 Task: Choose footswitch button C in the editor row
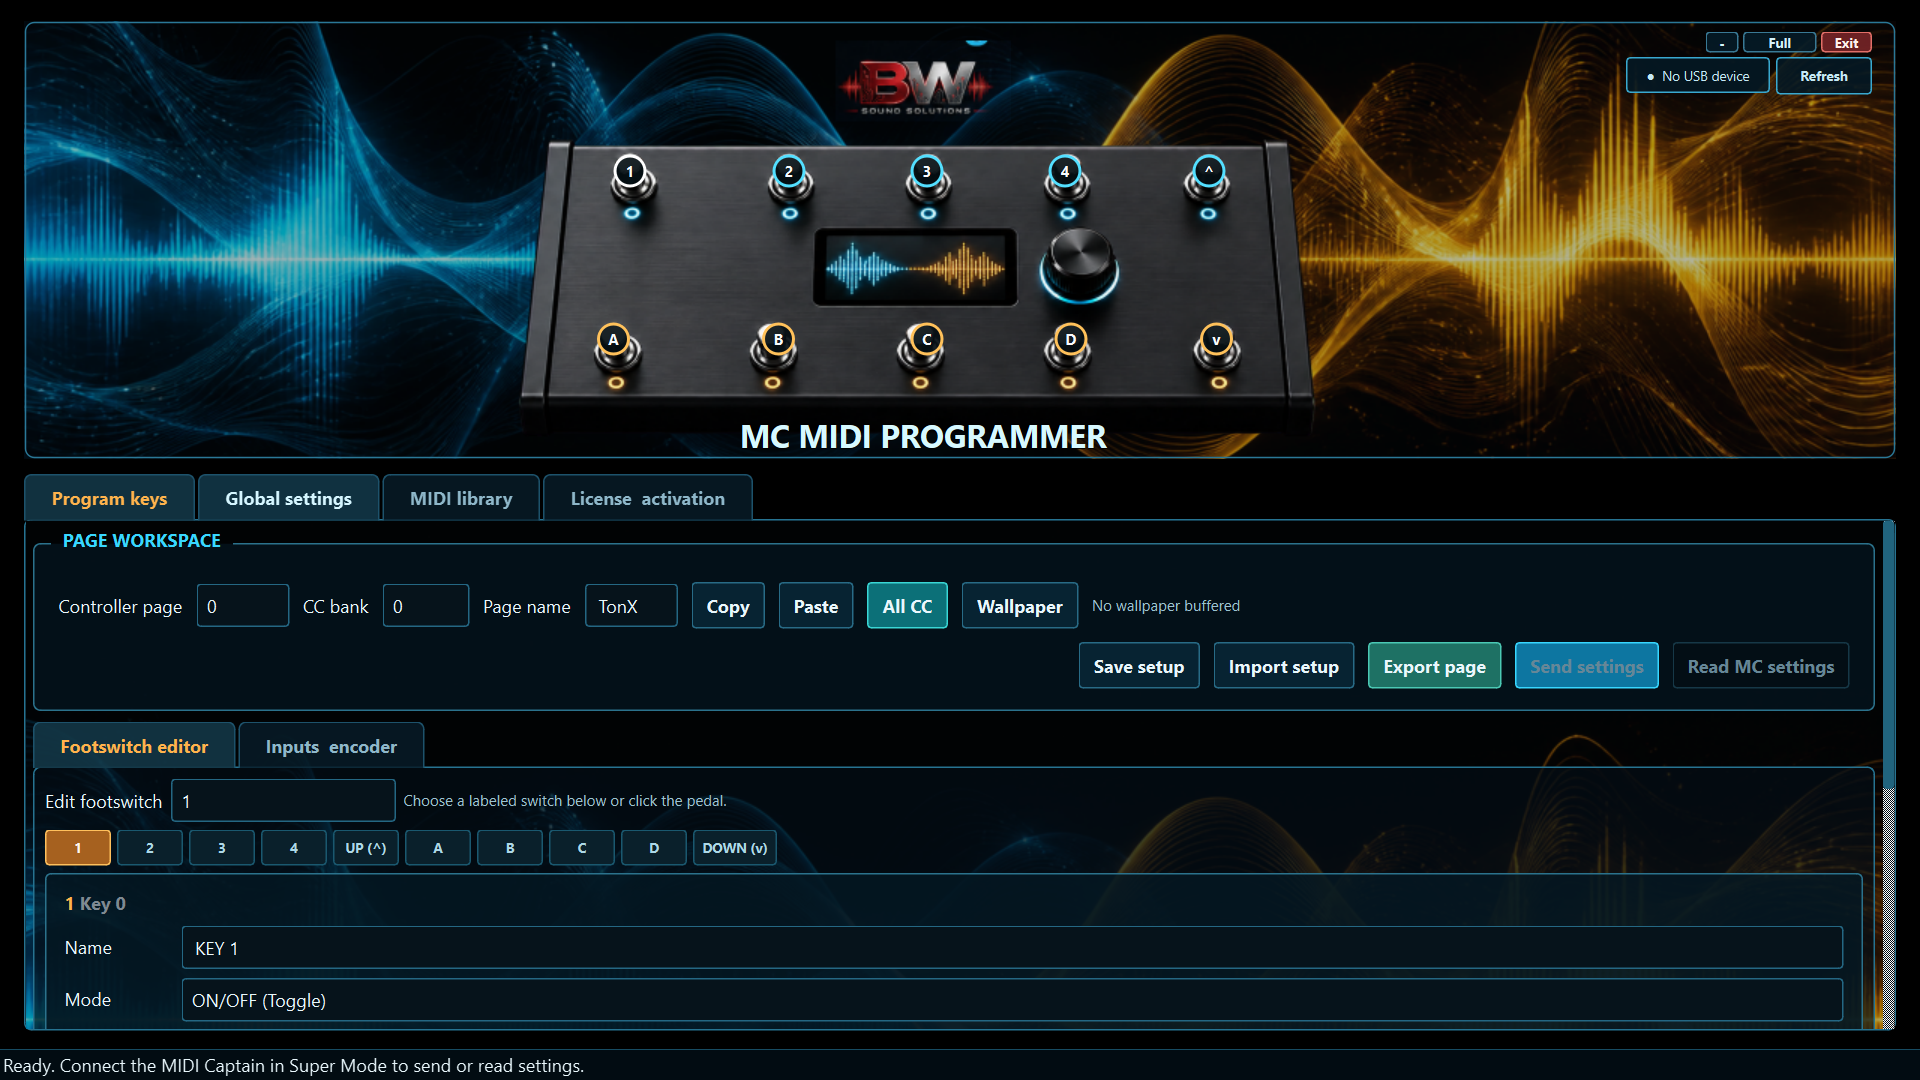[x=582, y=848]
